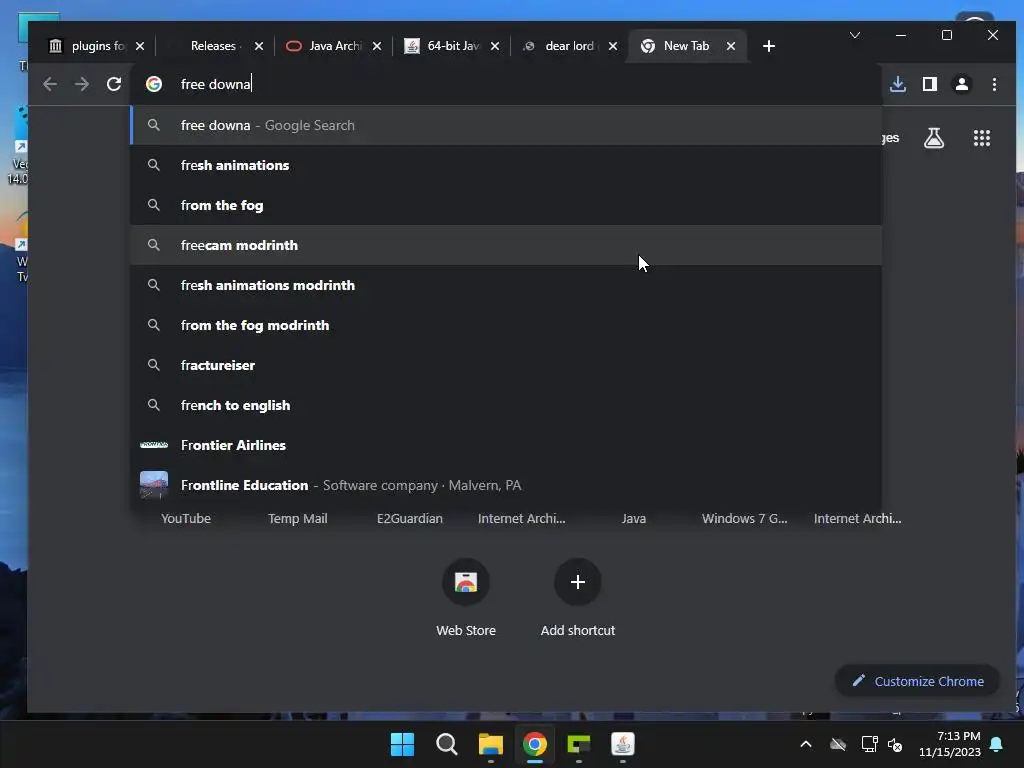Screen dimensions: 1024x768
Task: Toggle the side panel icon
Action: 930,84
